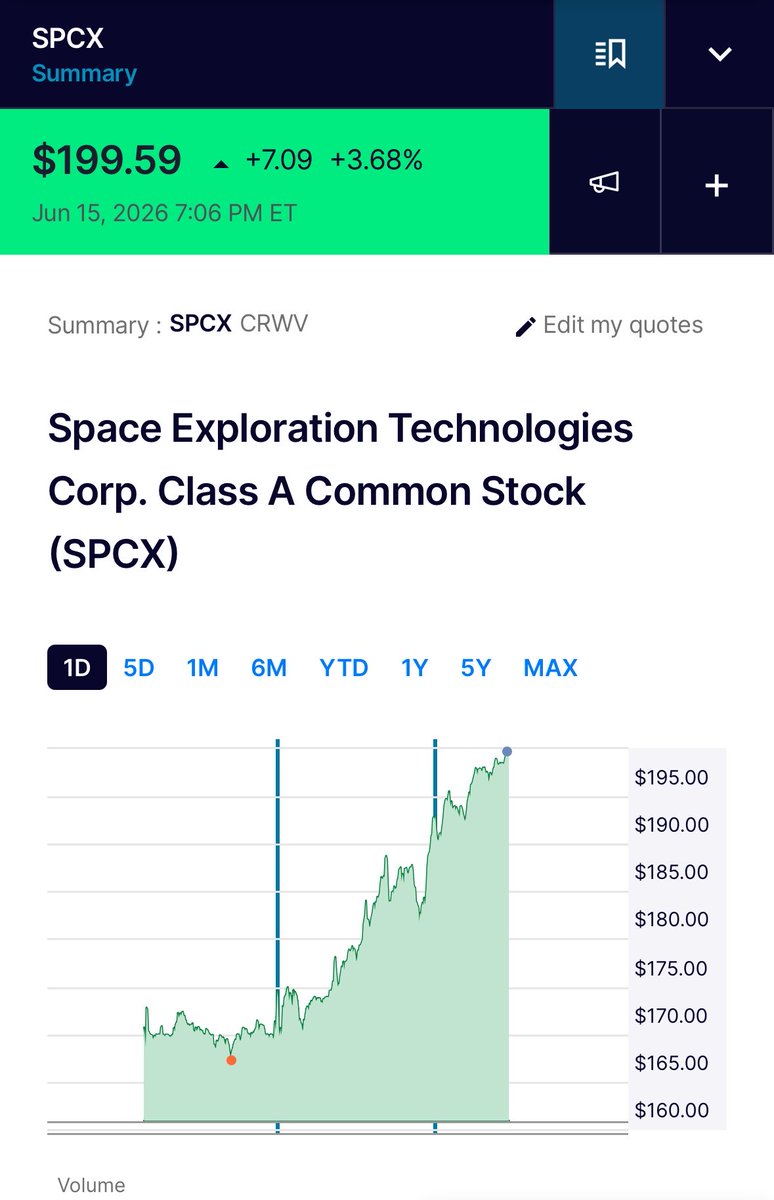The image size is (774, 1200).
Task: Open Edit my quotes link
Action: point(609,325)
